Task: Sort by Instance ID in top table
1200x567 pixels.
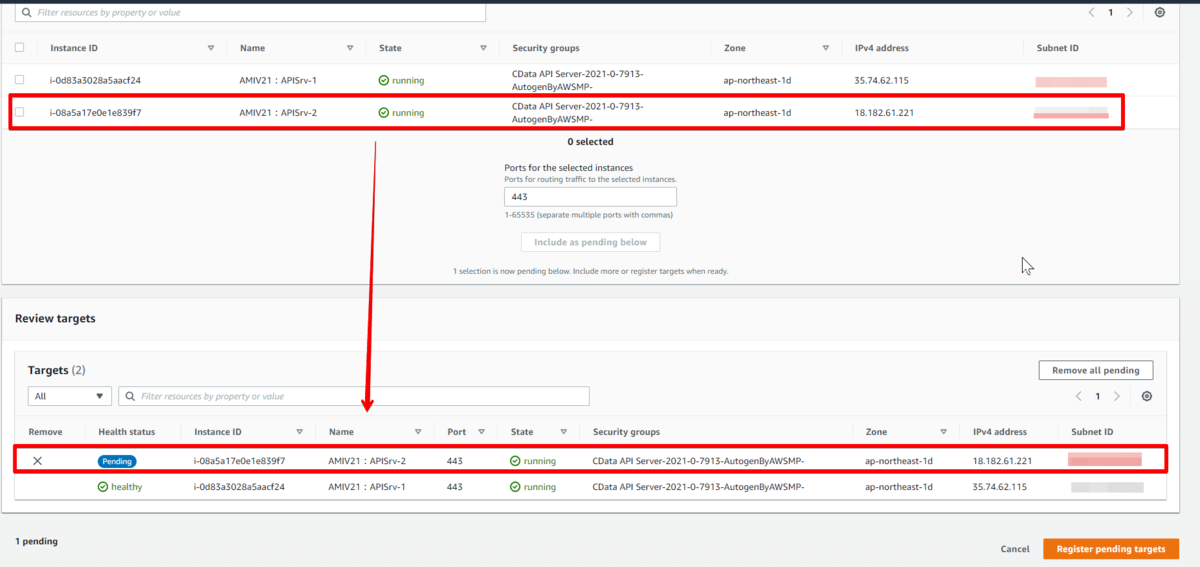Action: point(211,48)
